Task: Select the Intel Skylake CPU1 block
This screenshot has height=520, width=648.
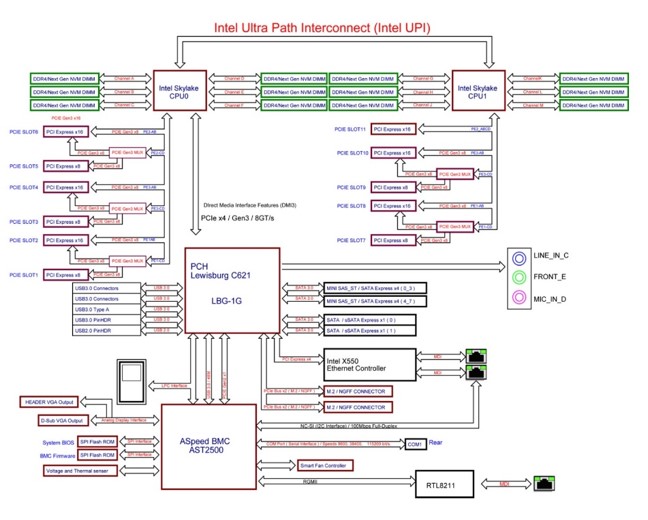Action: point(479,91)
